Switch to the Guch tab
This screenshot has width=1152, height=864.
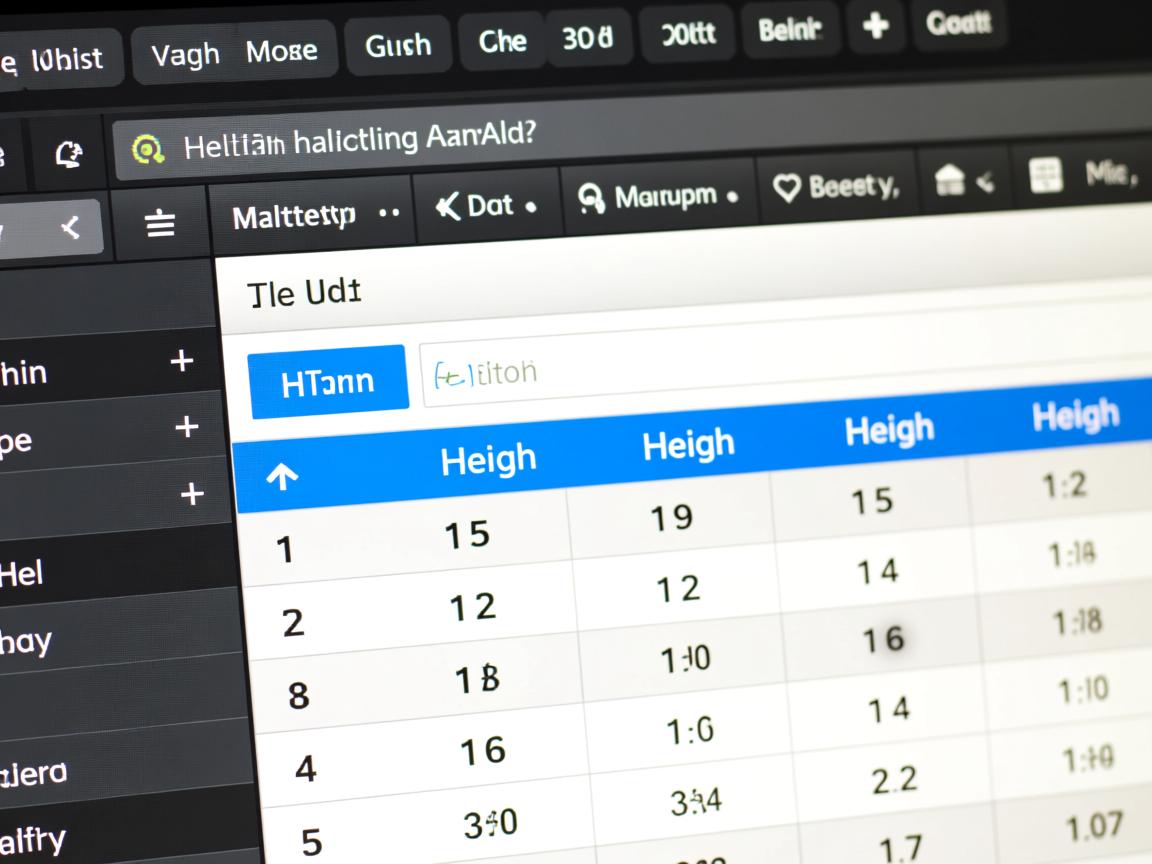(x=398, y=45)
